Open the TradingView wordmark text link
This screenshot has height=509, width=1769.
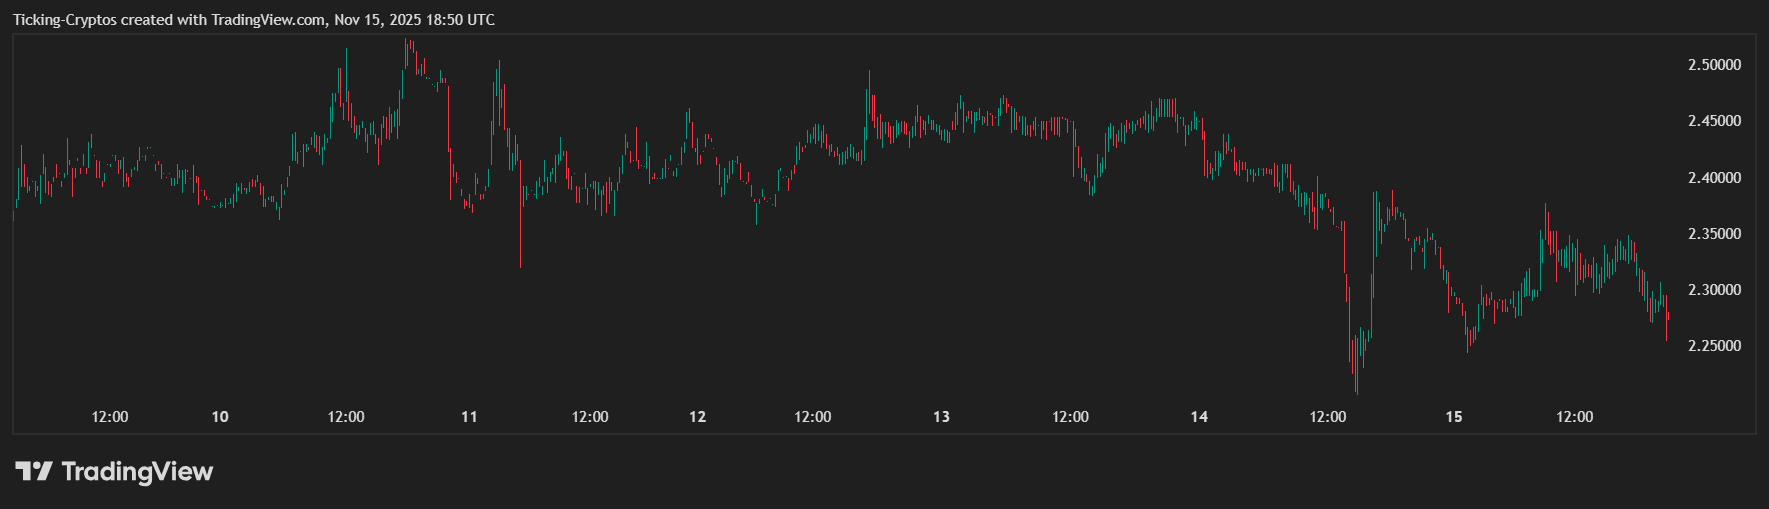click(x=137, y=471)
